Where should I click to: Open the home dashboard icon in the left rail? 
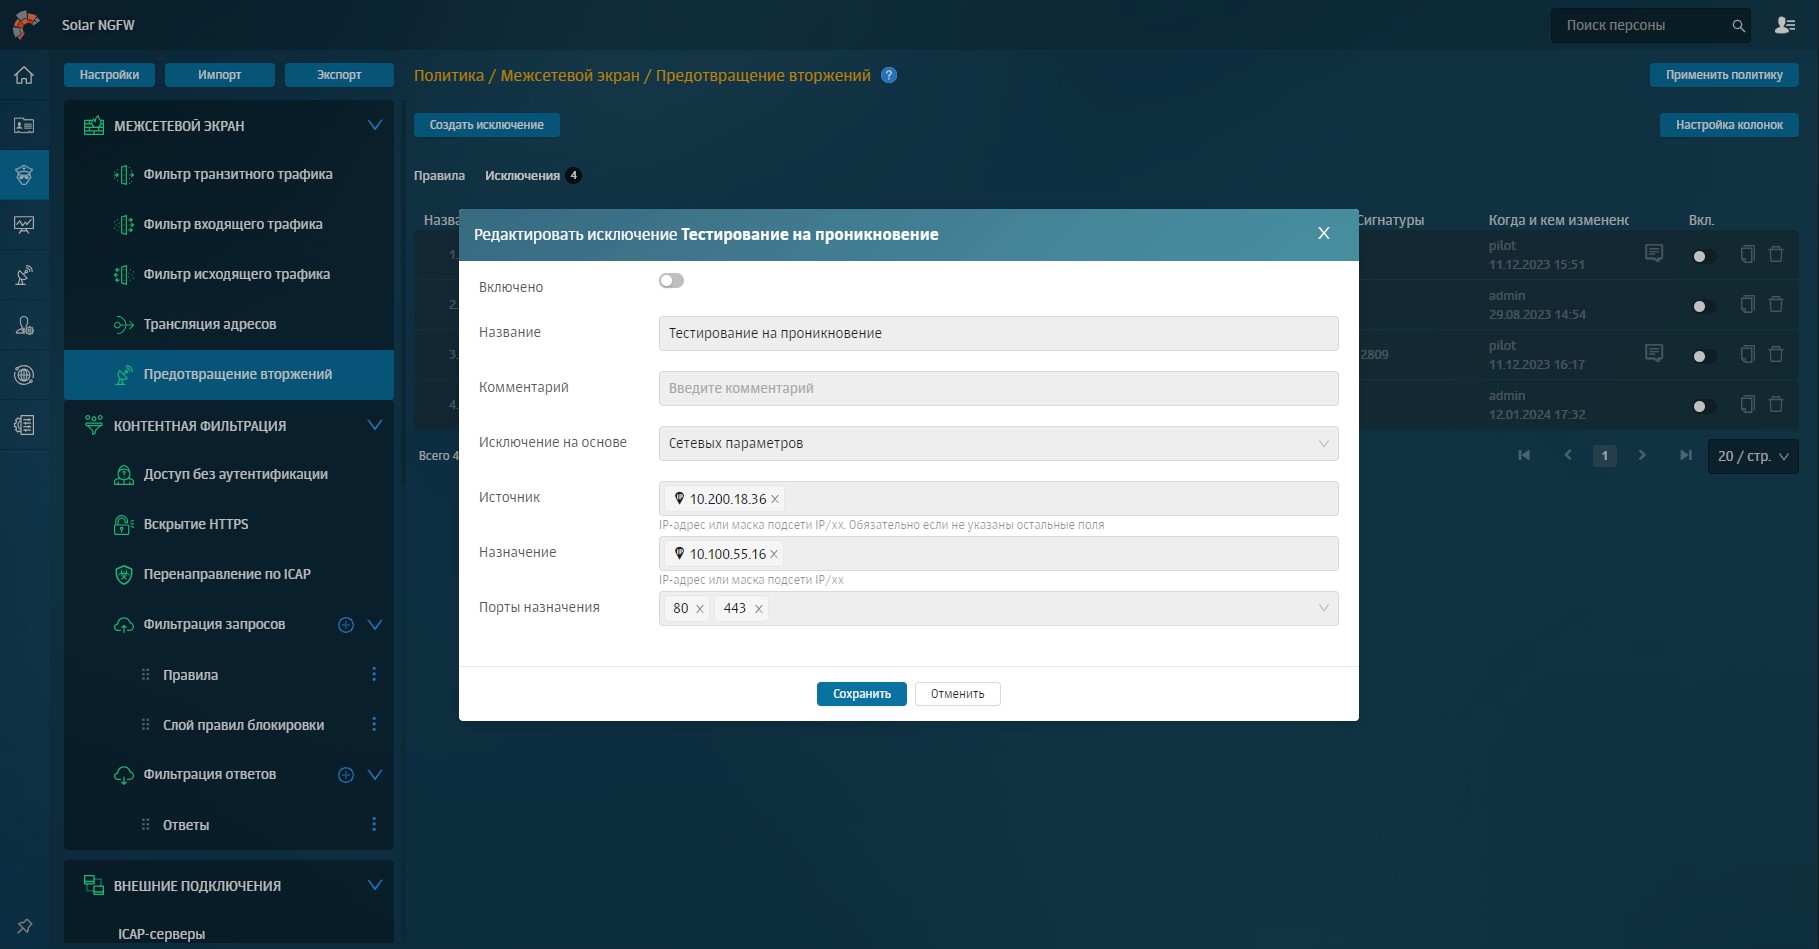[x=24, y=75]
